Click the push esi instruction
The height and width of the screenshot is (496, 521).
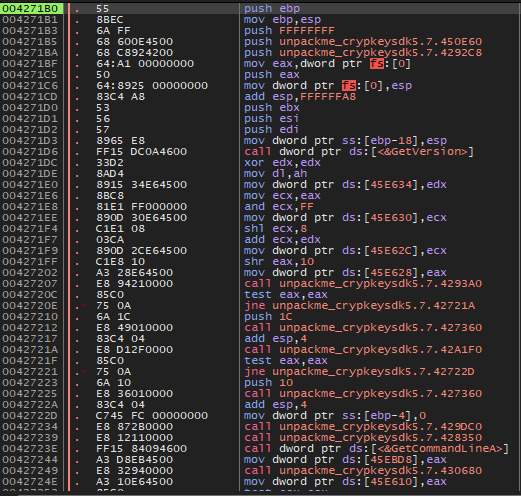pyautogui.click(x=272, y=118)
